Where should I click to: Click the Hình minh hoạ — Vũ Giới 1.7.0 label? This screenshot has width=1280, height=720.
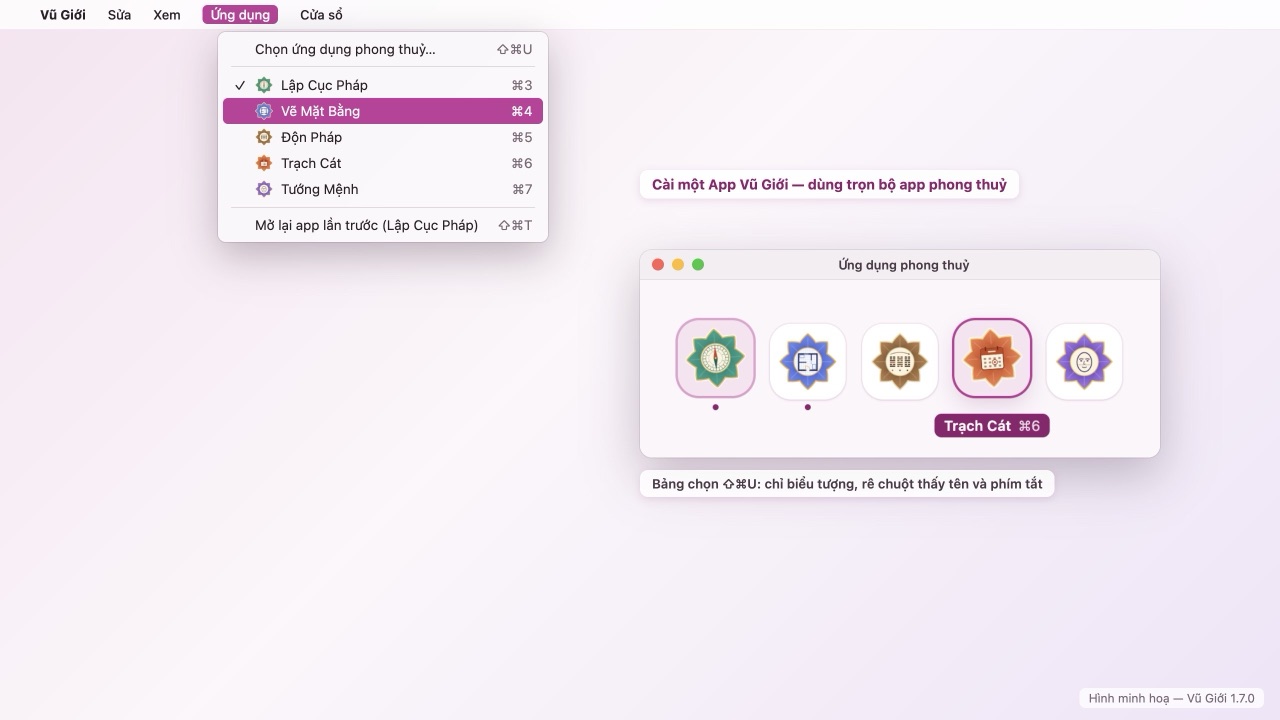point(1171,698)
